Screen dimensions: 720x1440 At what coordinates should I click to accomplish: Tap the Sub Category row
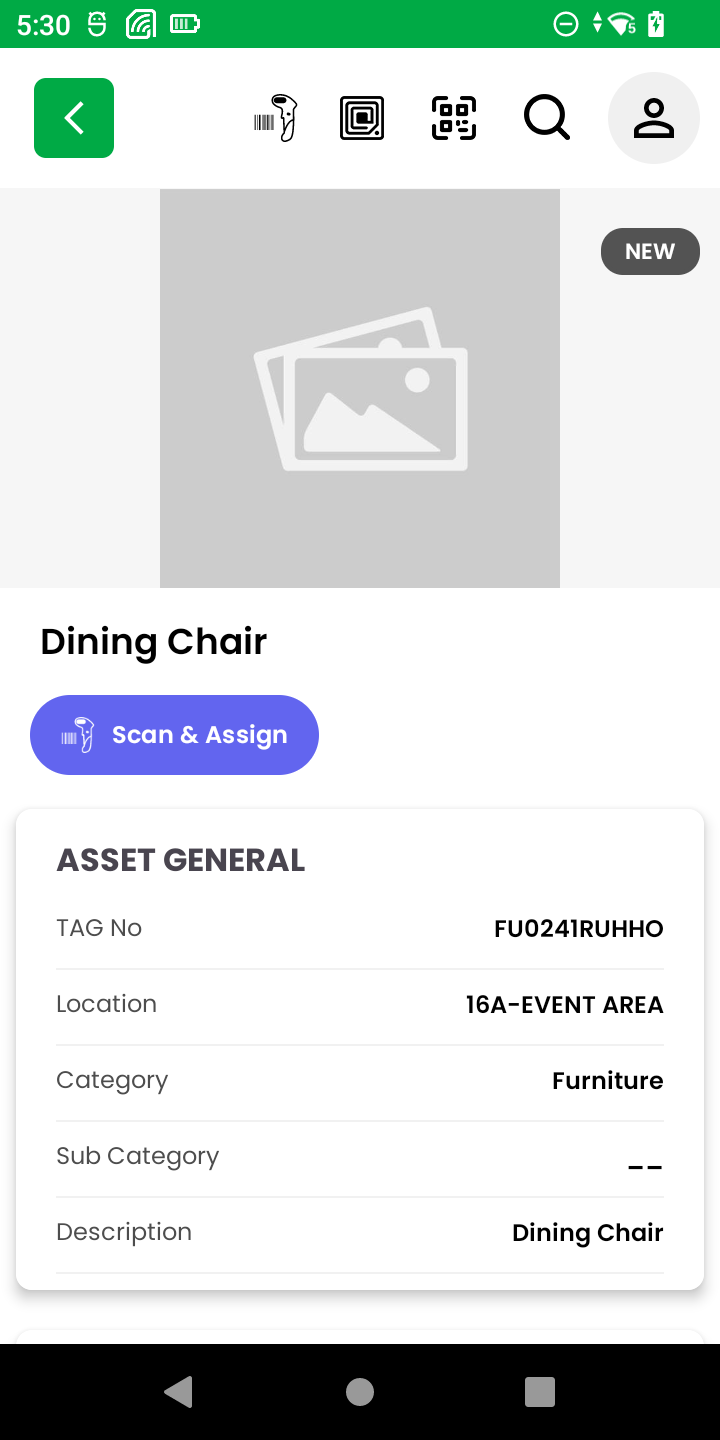[x=360, y=1158]
